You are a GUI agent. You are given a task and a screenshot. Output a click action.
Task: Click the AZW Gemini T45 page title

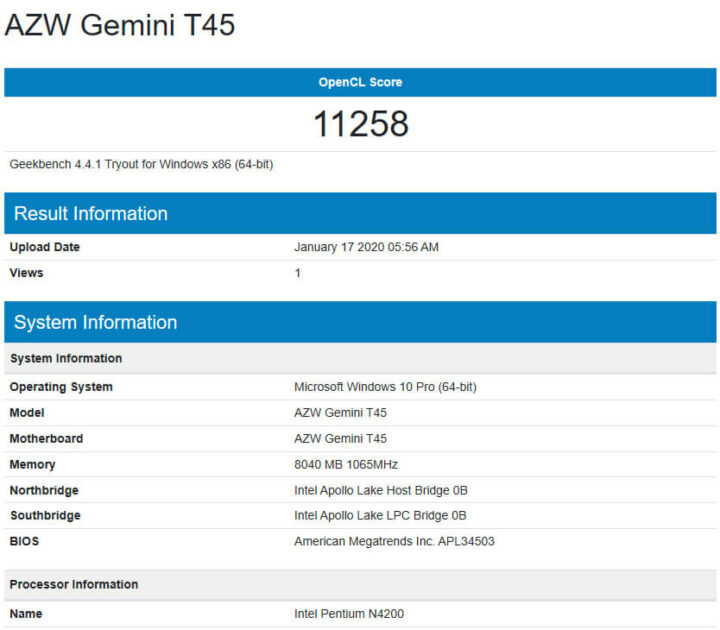(120, 25)
